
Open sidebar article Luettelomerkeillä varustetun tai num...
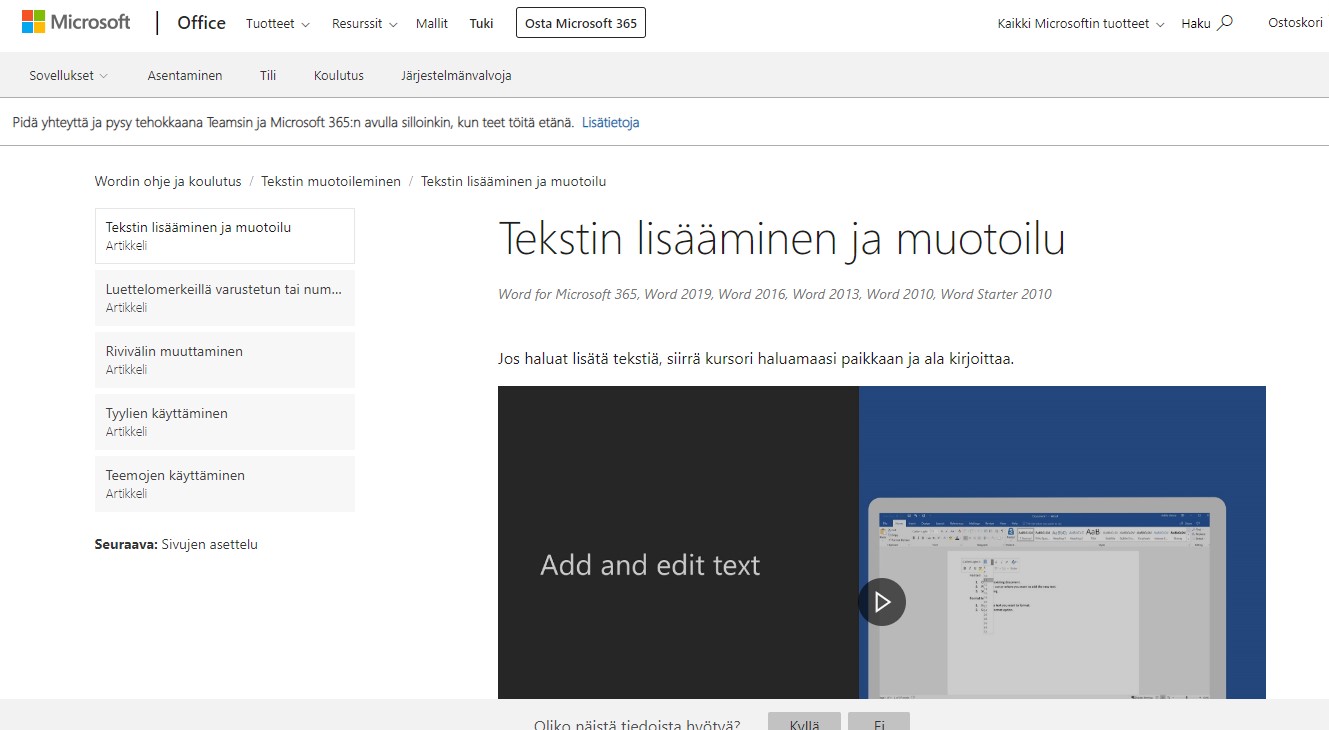click(225, 298)
